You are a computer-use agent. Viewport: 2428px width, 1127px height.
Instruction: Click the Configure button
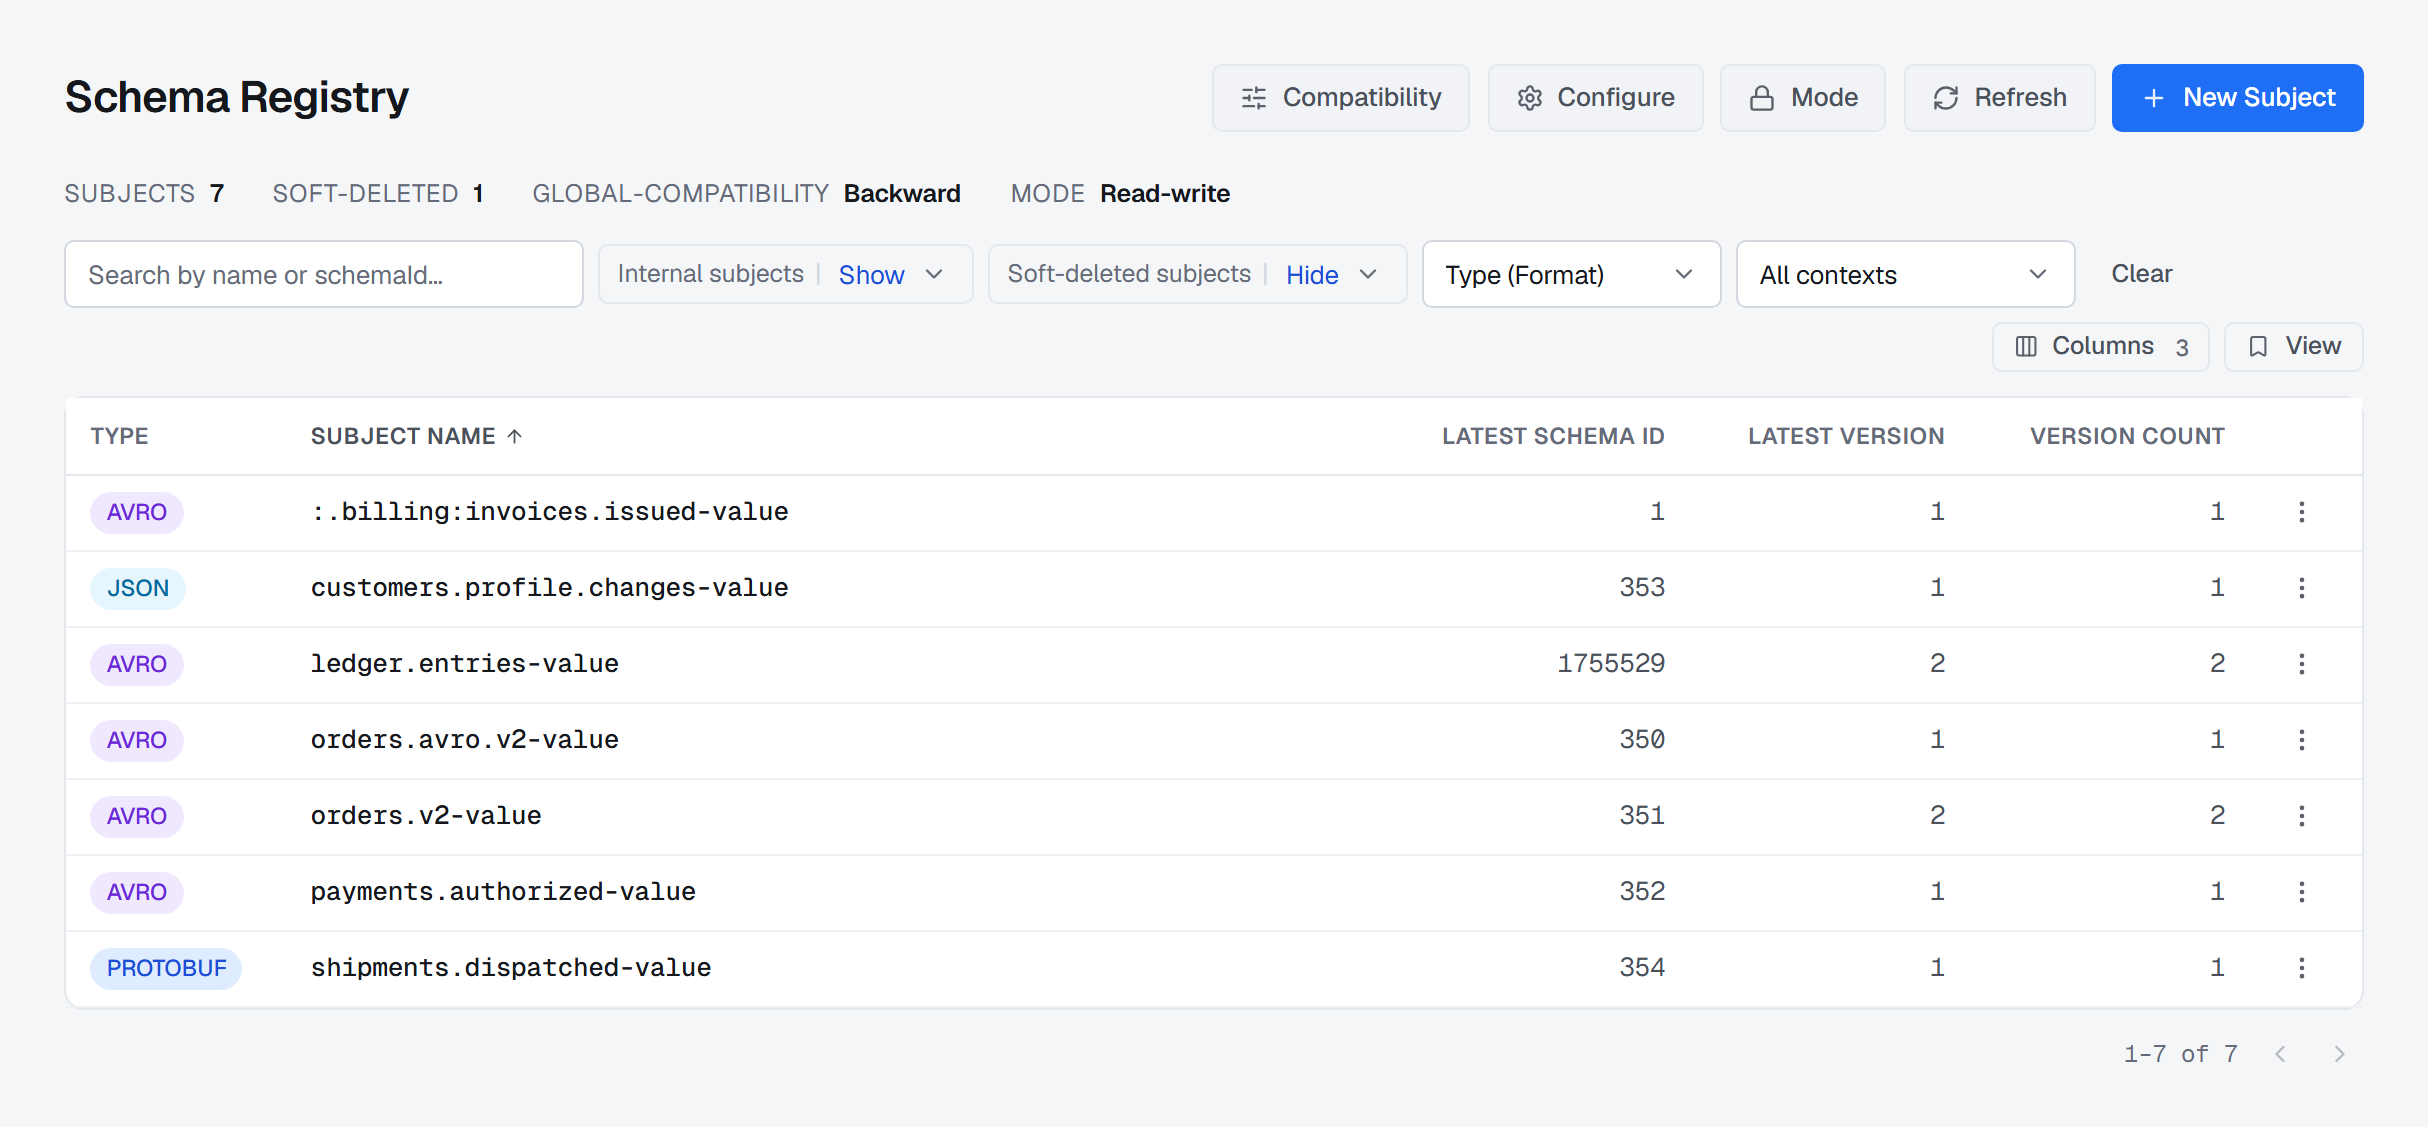(1595, 98)
